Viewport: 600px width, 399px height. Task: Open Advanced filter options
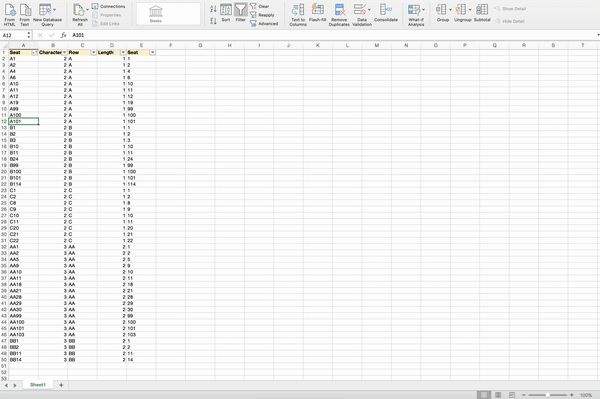(264, 24)
